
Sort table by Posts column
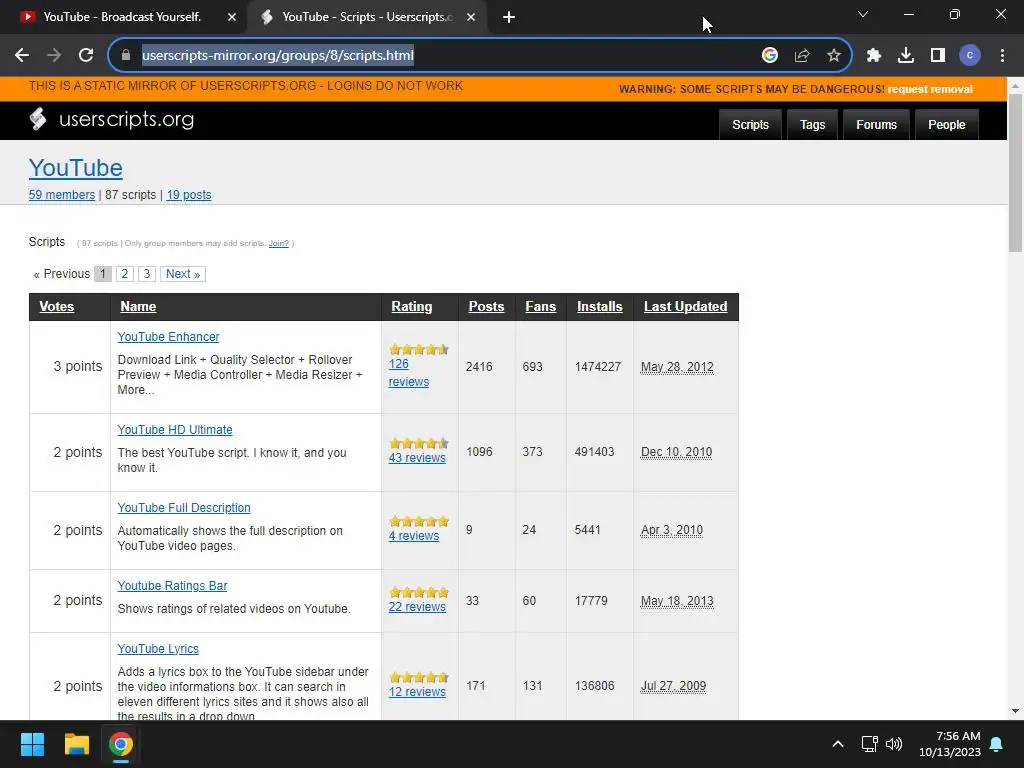(487, 306)
